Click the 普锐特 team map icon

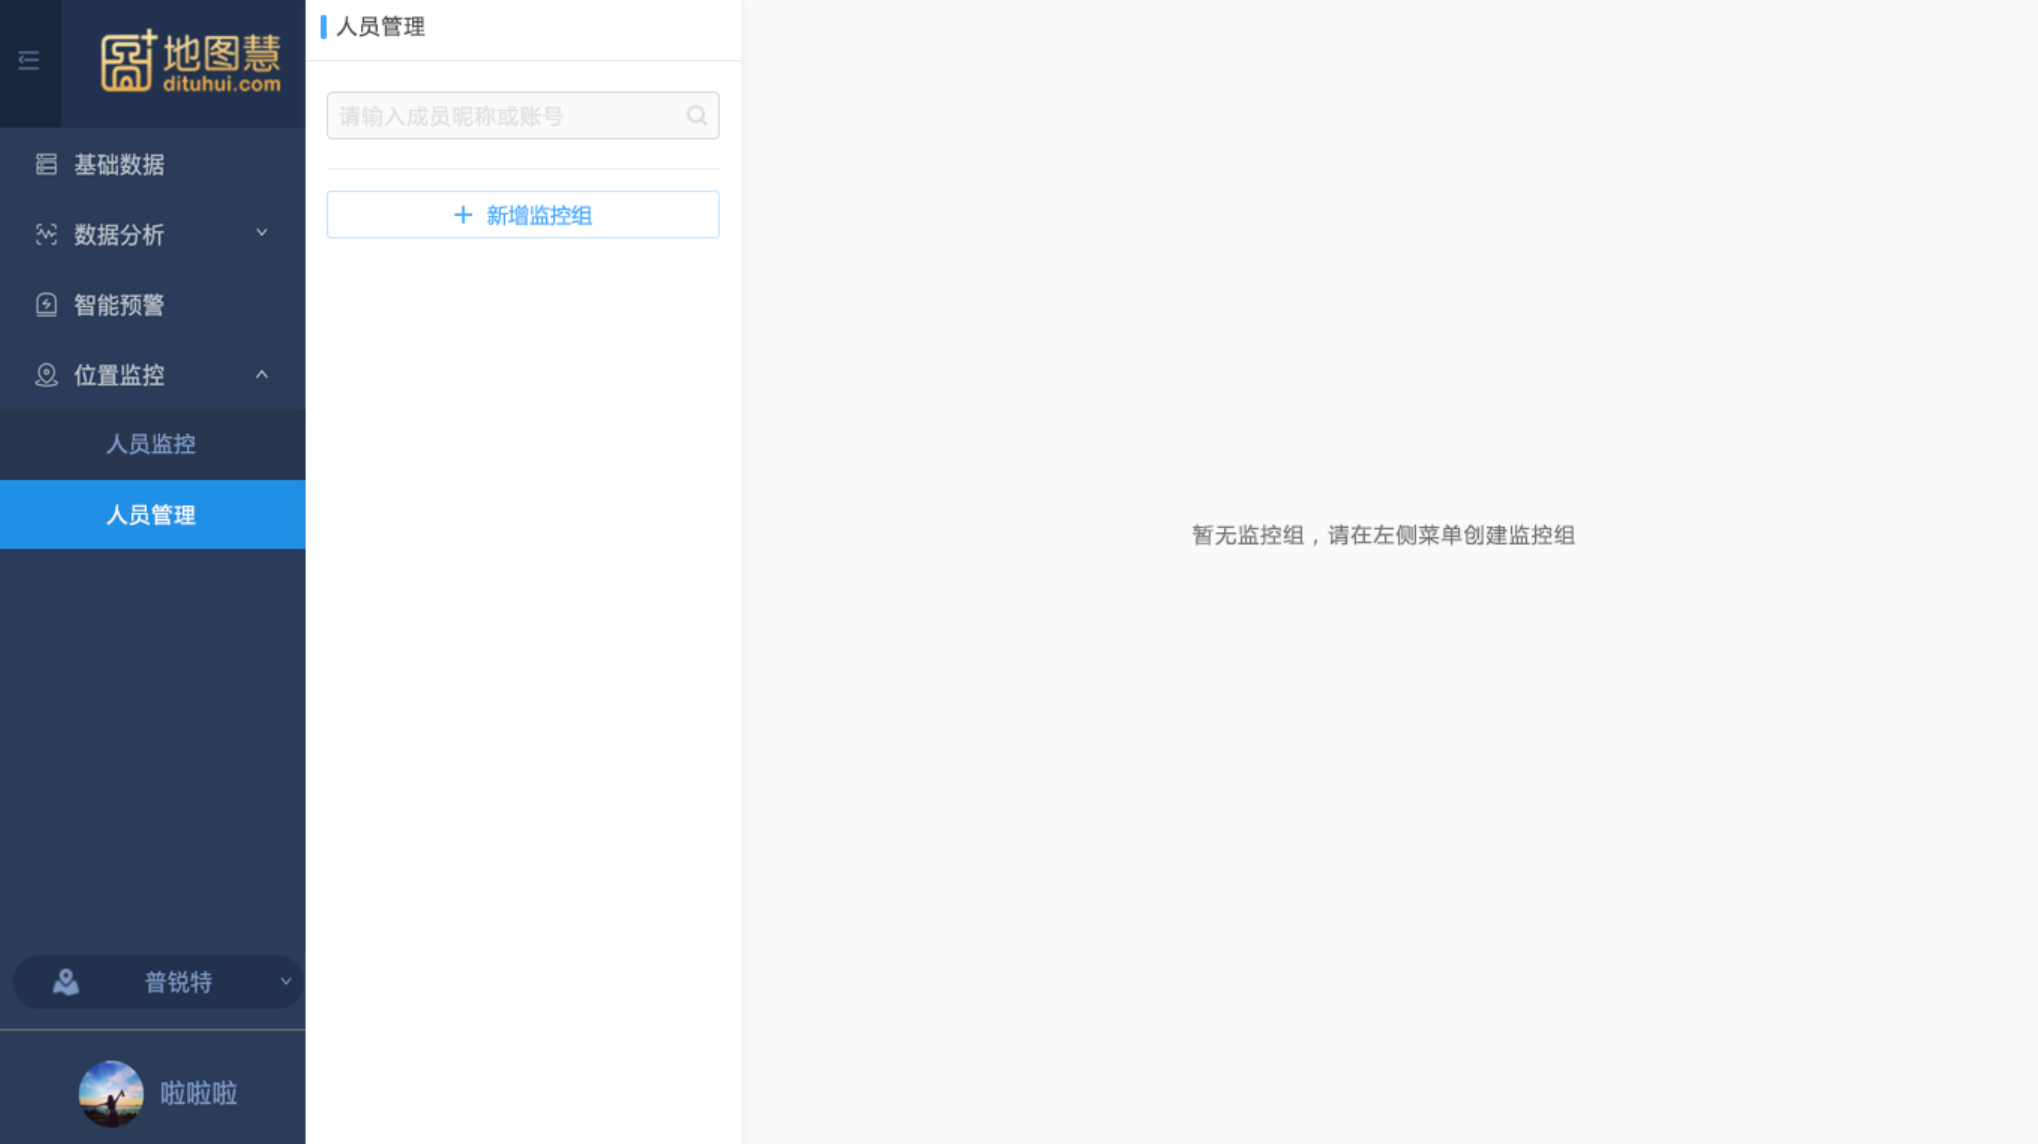66,982
